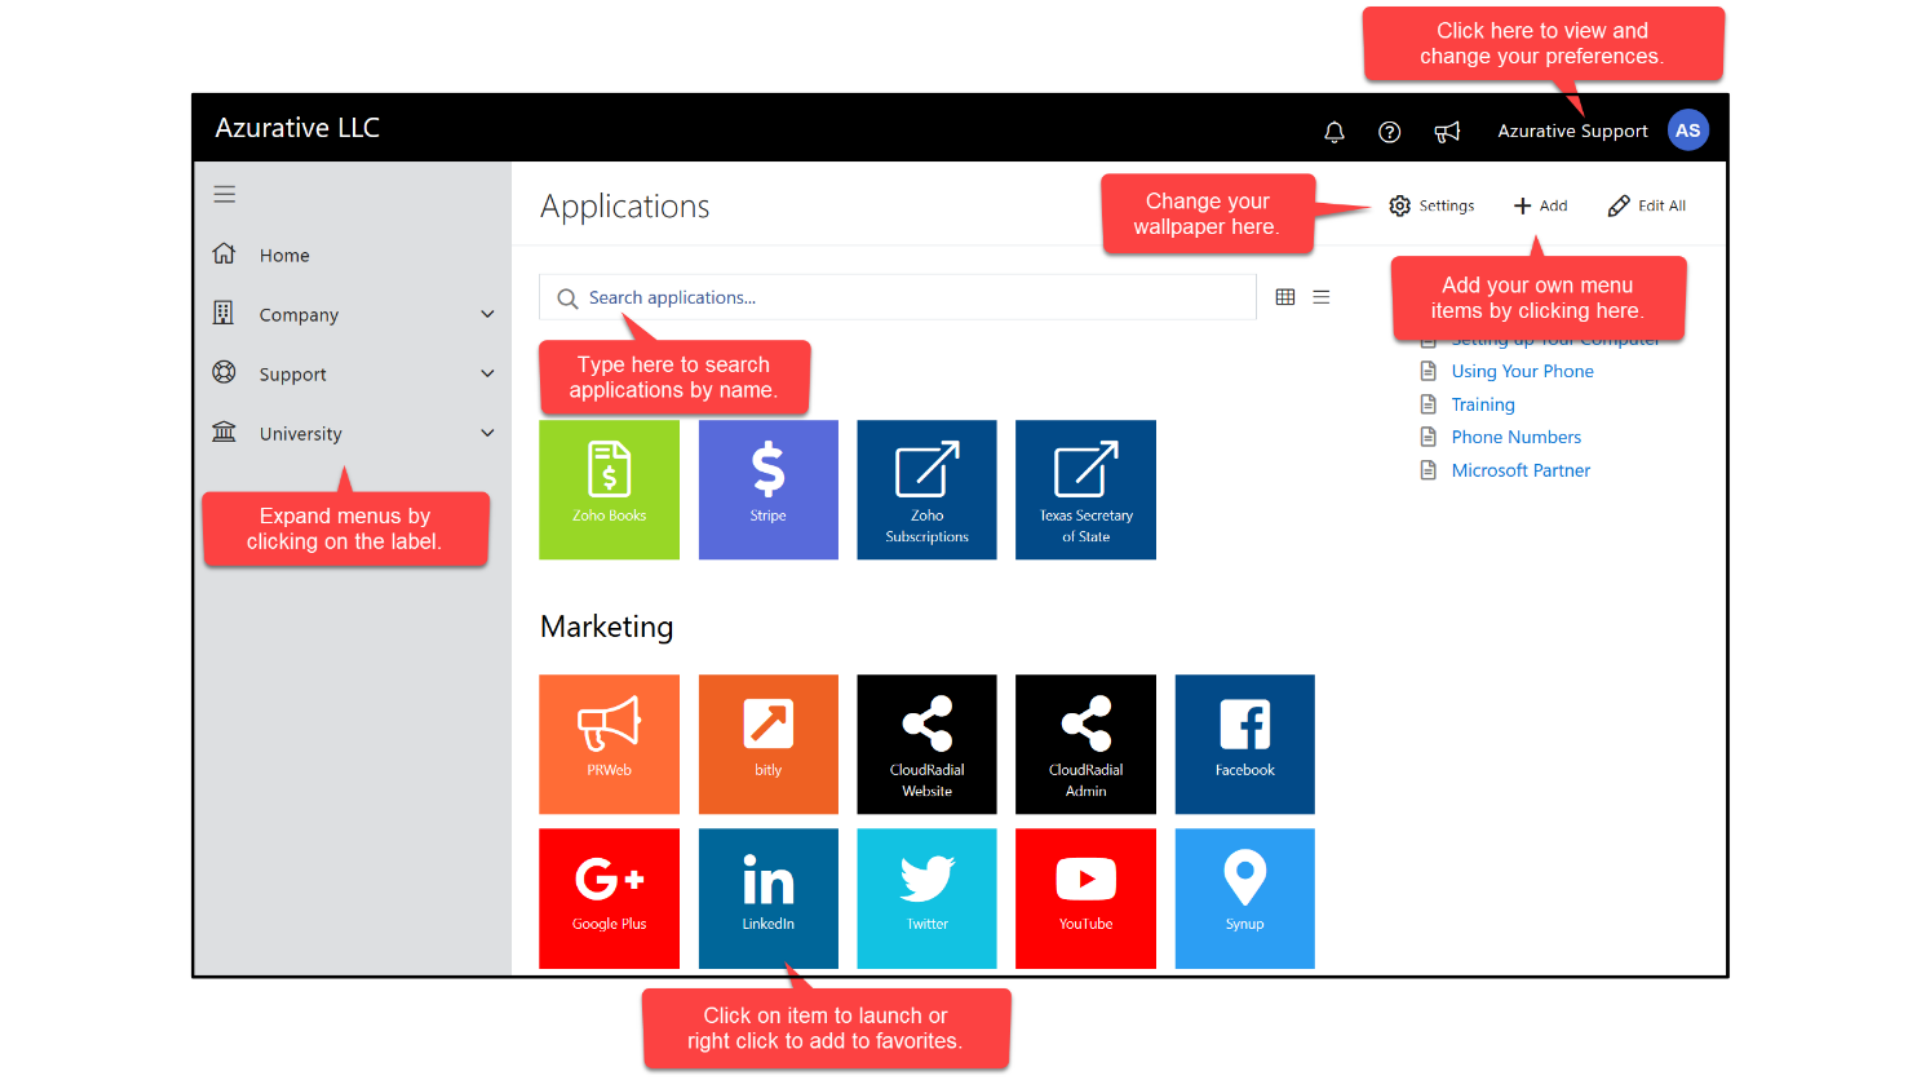
Task: Launch the Zoho Books tile
Action: click(609, 489)
